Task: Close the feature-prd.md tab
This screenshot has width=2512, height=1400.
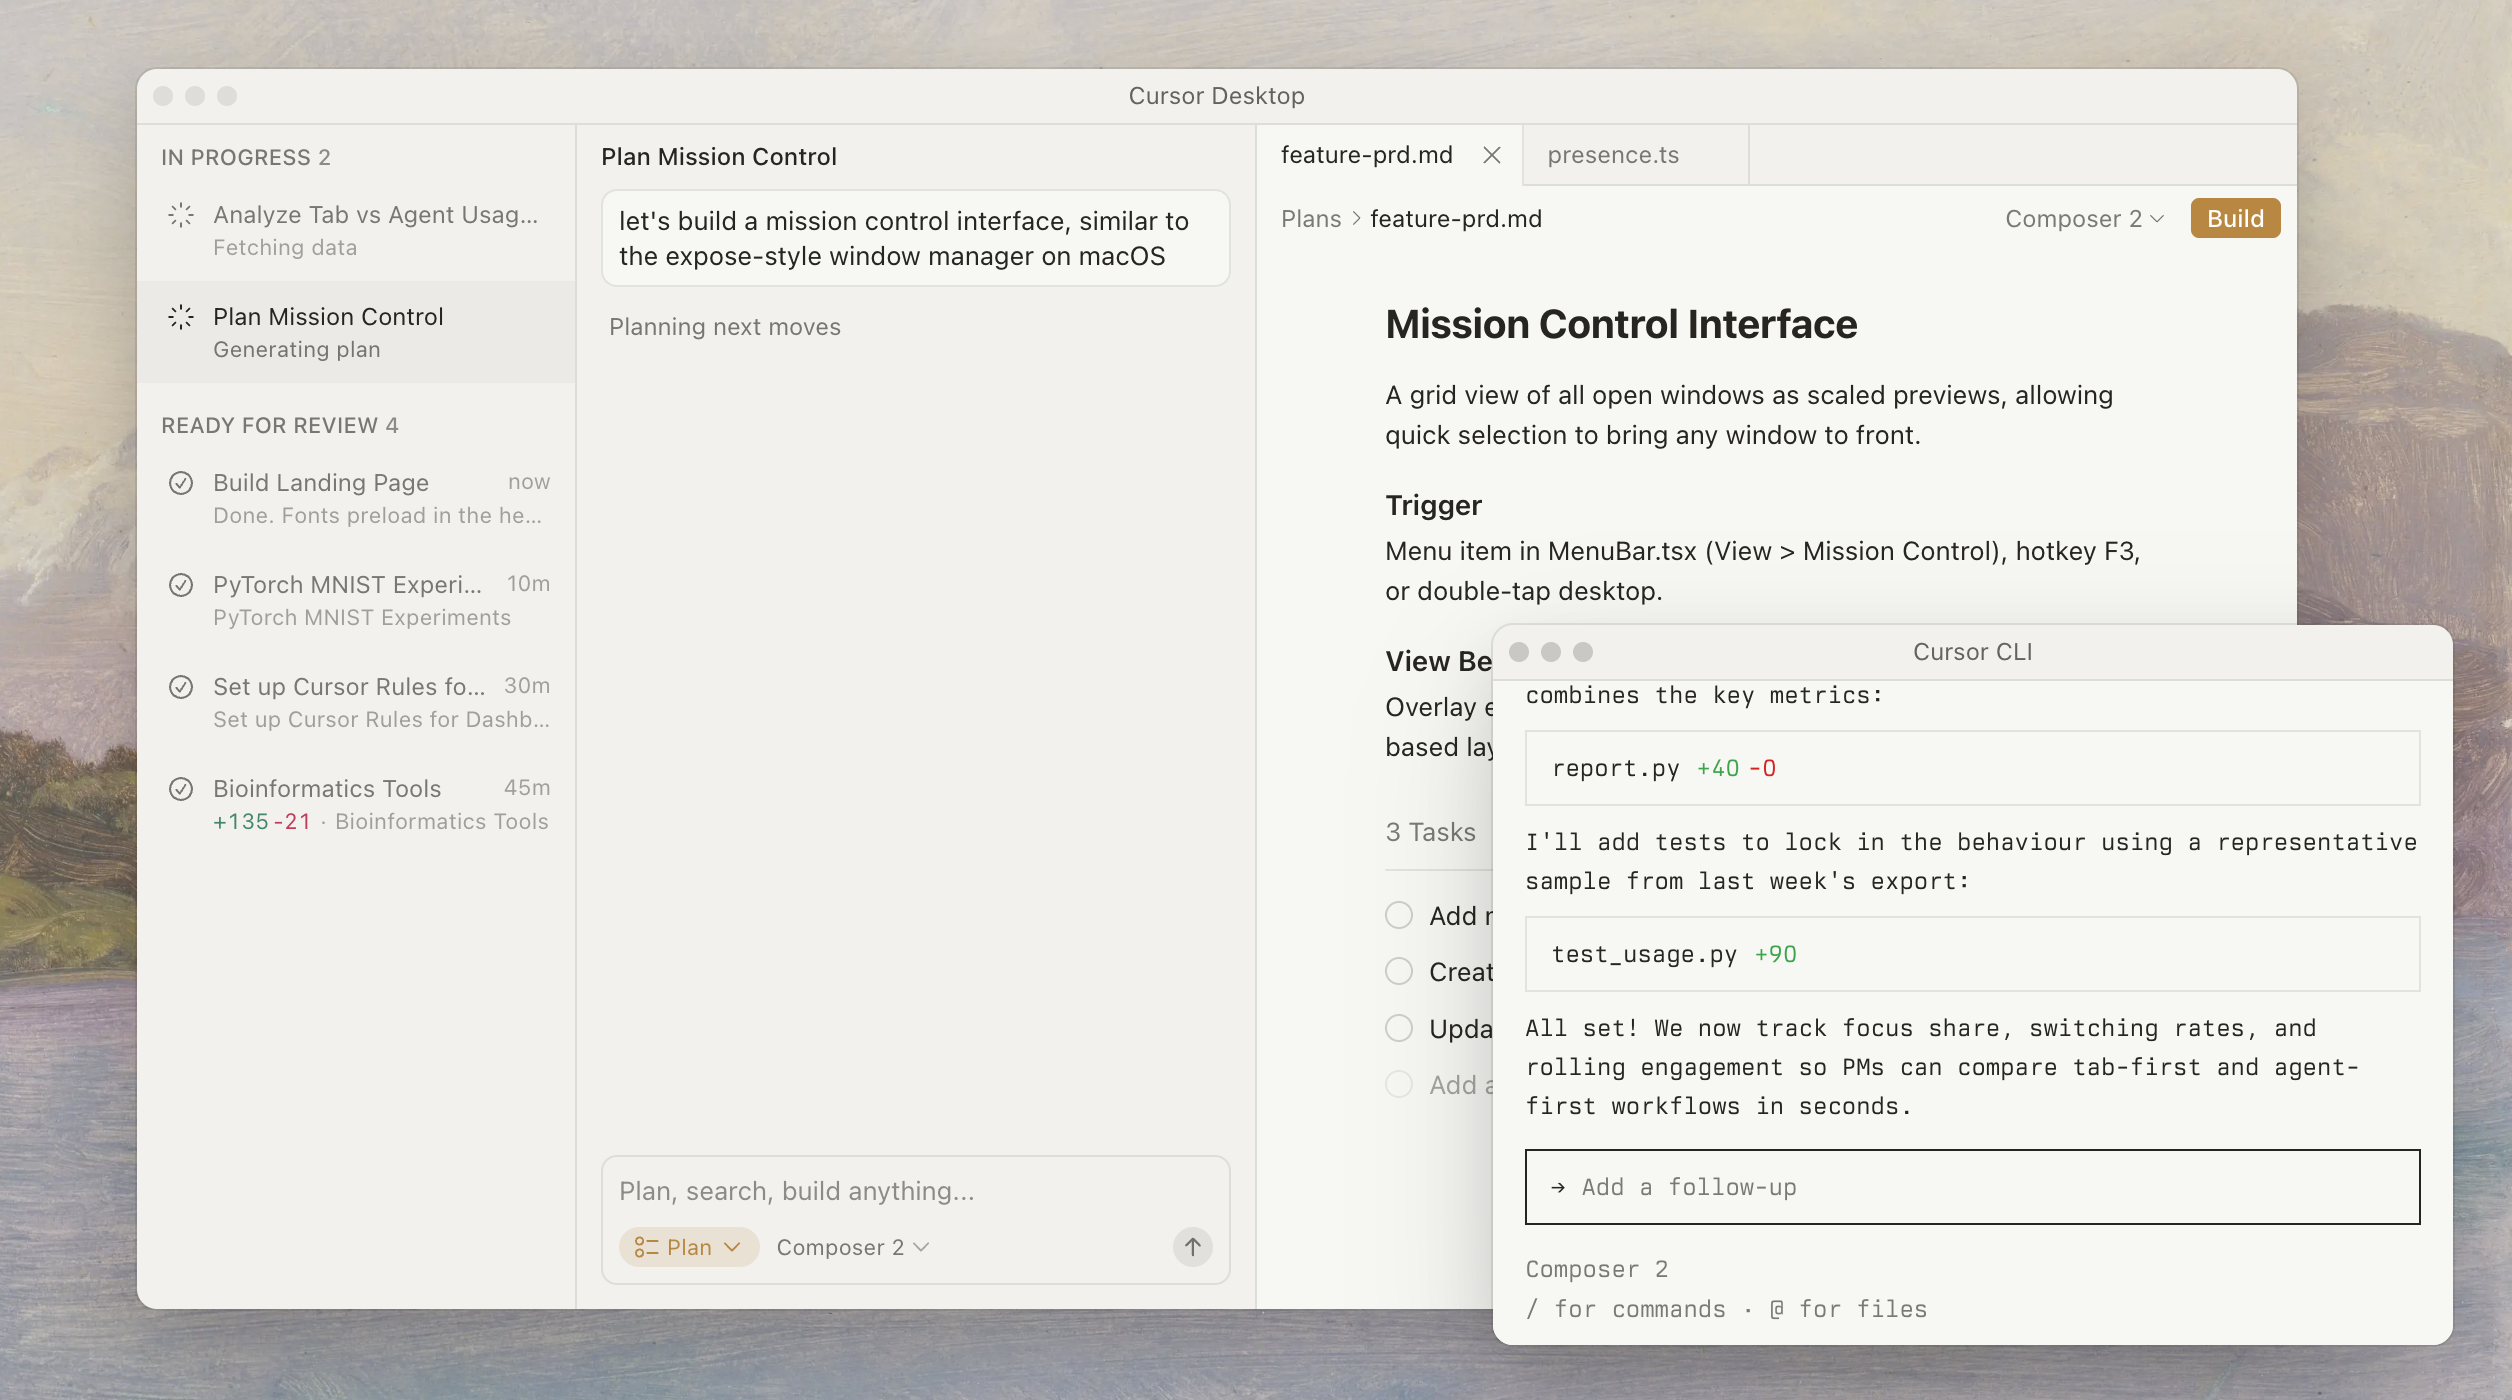Action: [1491, 155]
